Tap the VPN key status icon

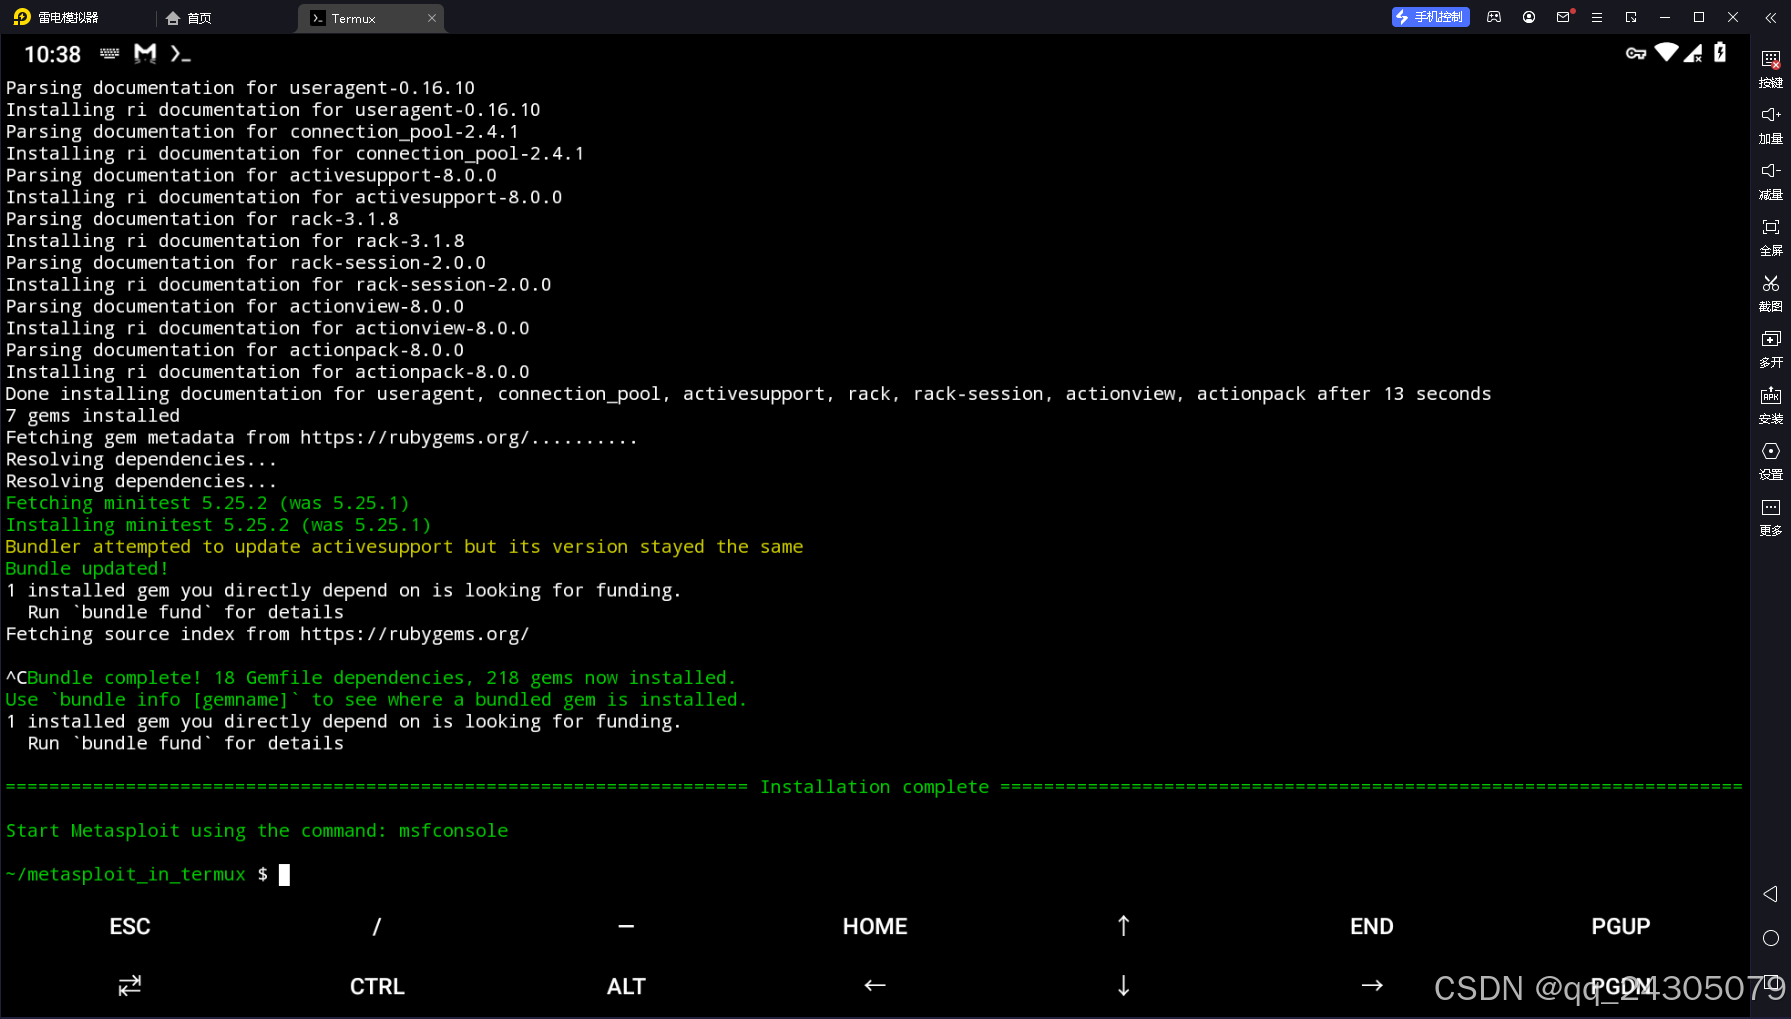pyautogui.click(x=1636, y=54)
